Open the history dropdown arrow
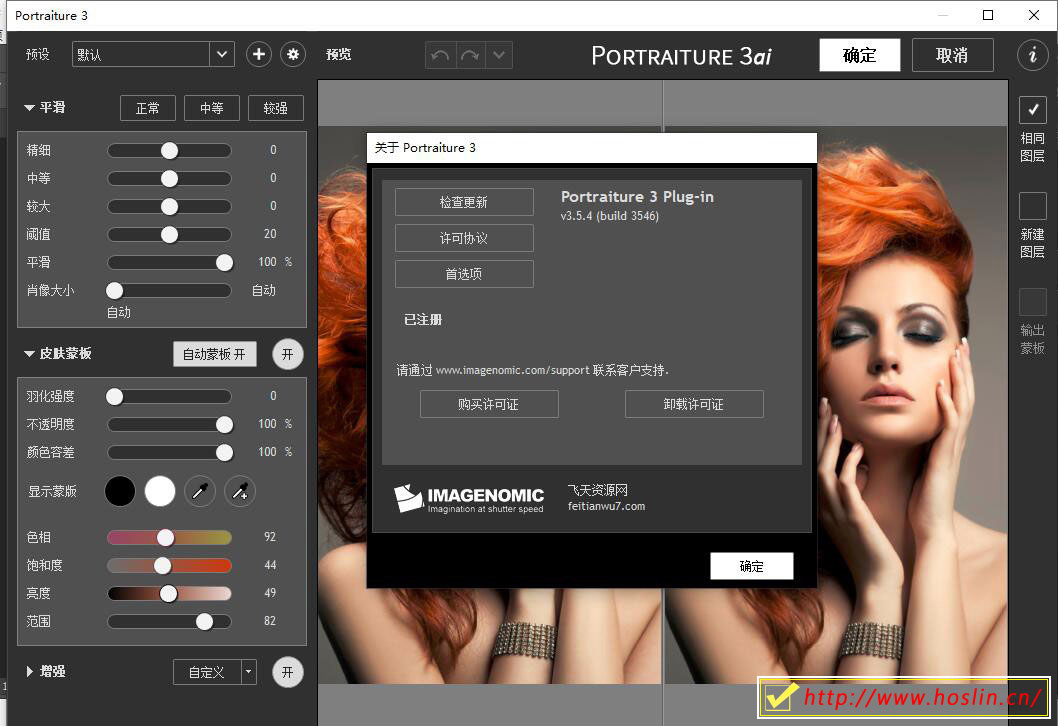The image size is (1058, 726). pos(499,55)
